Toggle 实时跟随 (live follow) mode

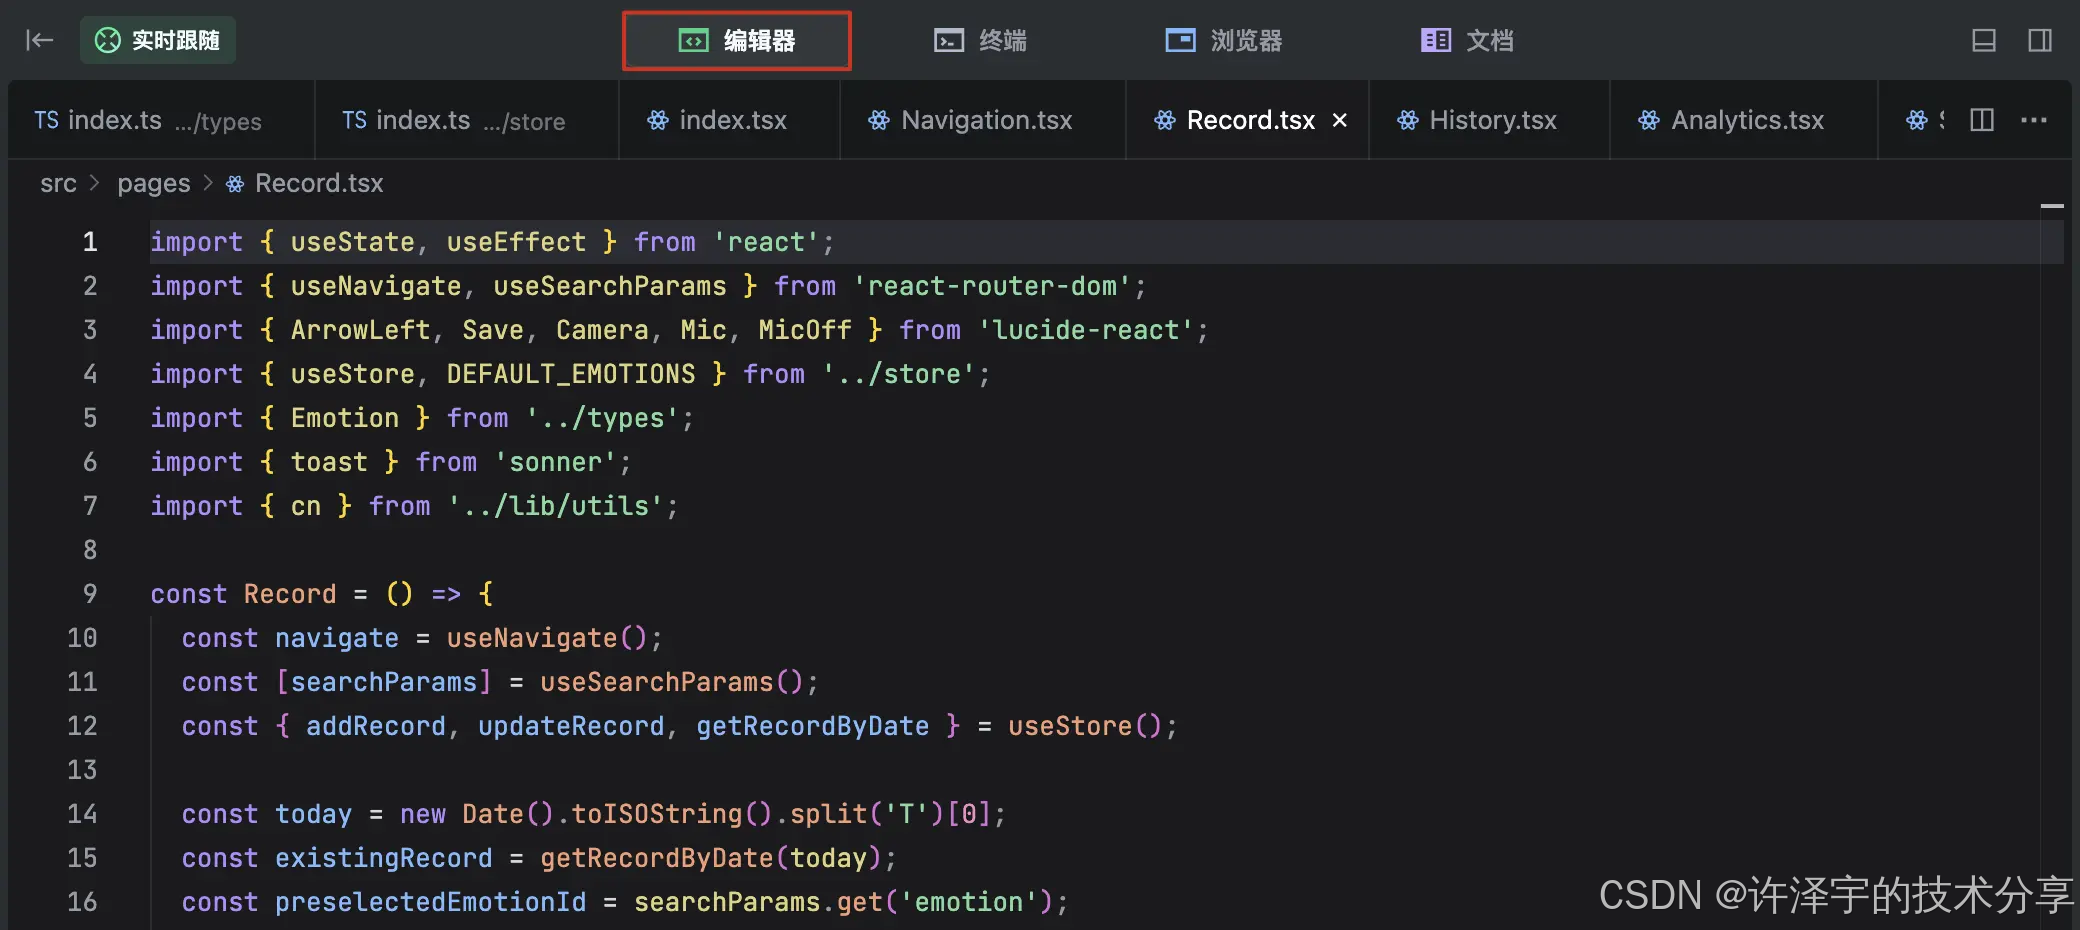[157, 40]
